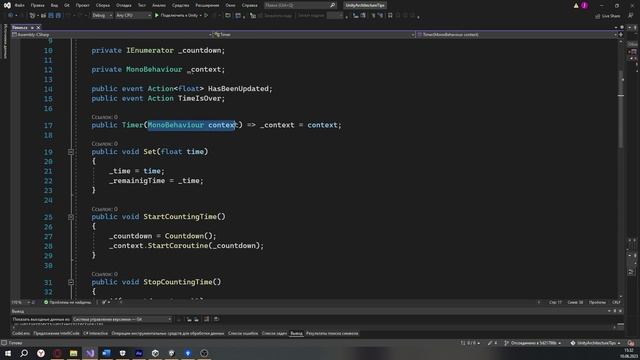Open the Git branch selector in status bar
The height and width of the screenshot is (360, 640).
(533, 343)
